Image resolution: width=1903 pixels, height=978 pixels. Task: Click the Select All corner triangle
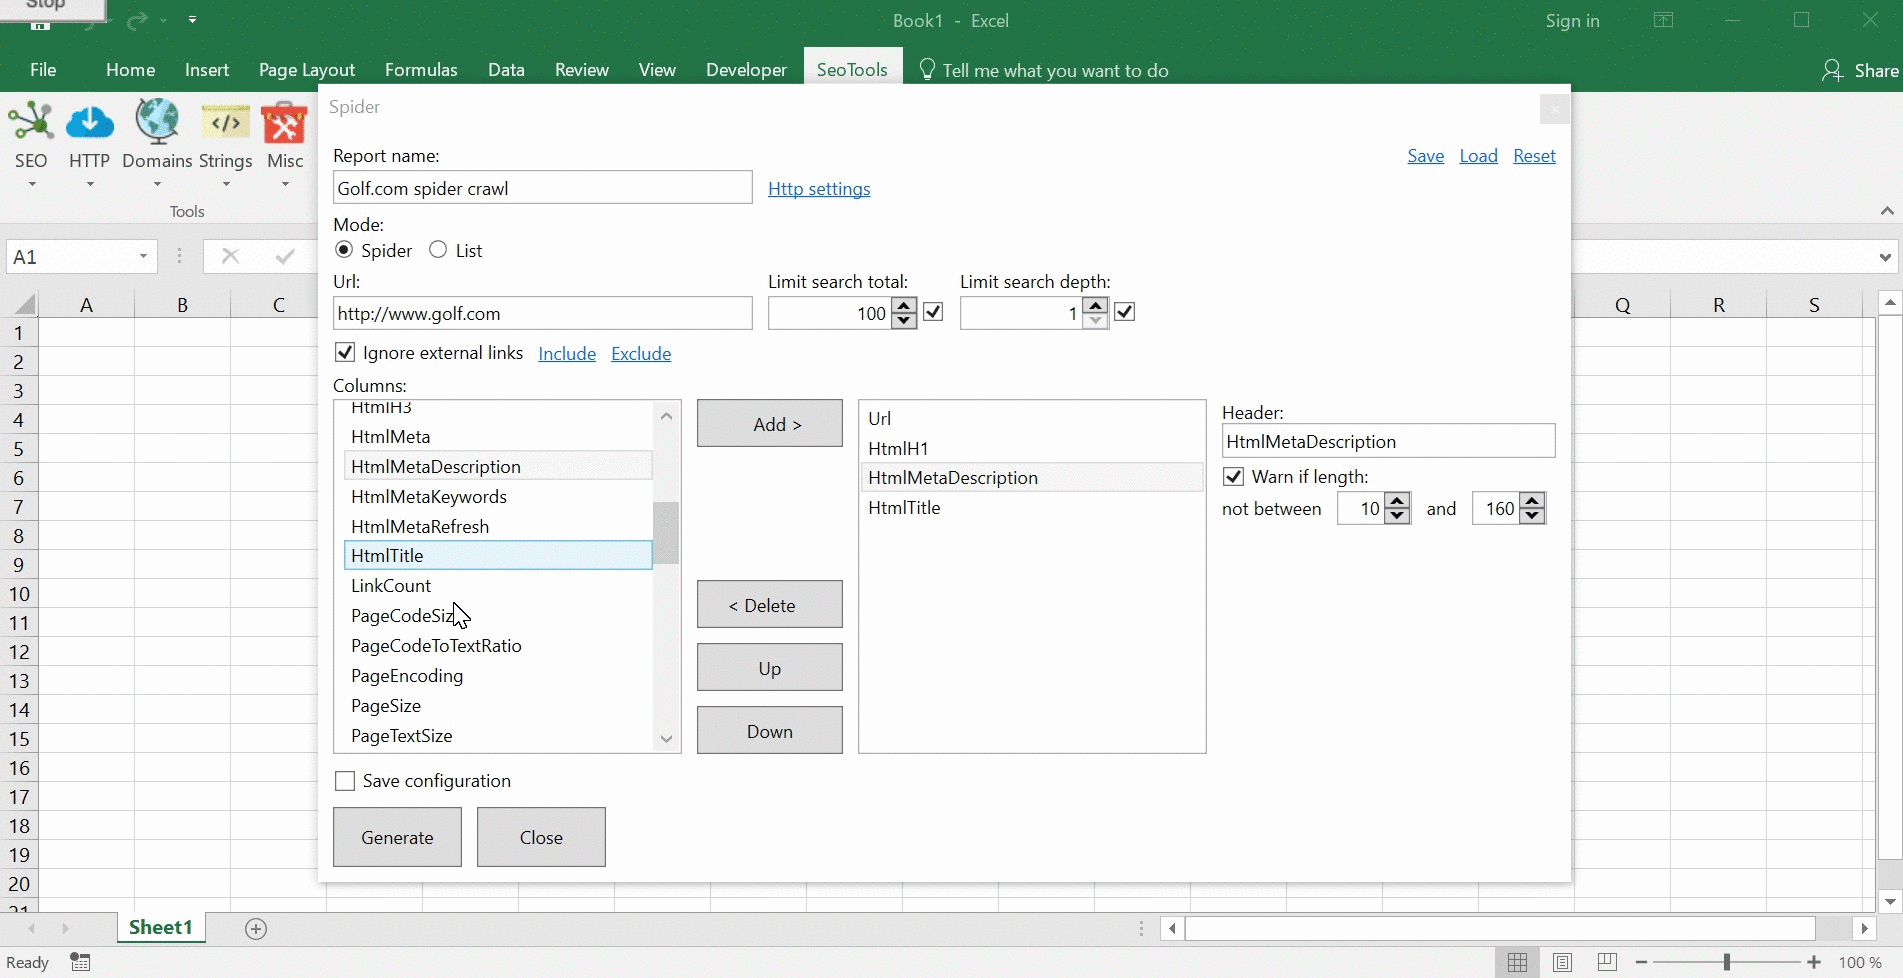point(25,304)
